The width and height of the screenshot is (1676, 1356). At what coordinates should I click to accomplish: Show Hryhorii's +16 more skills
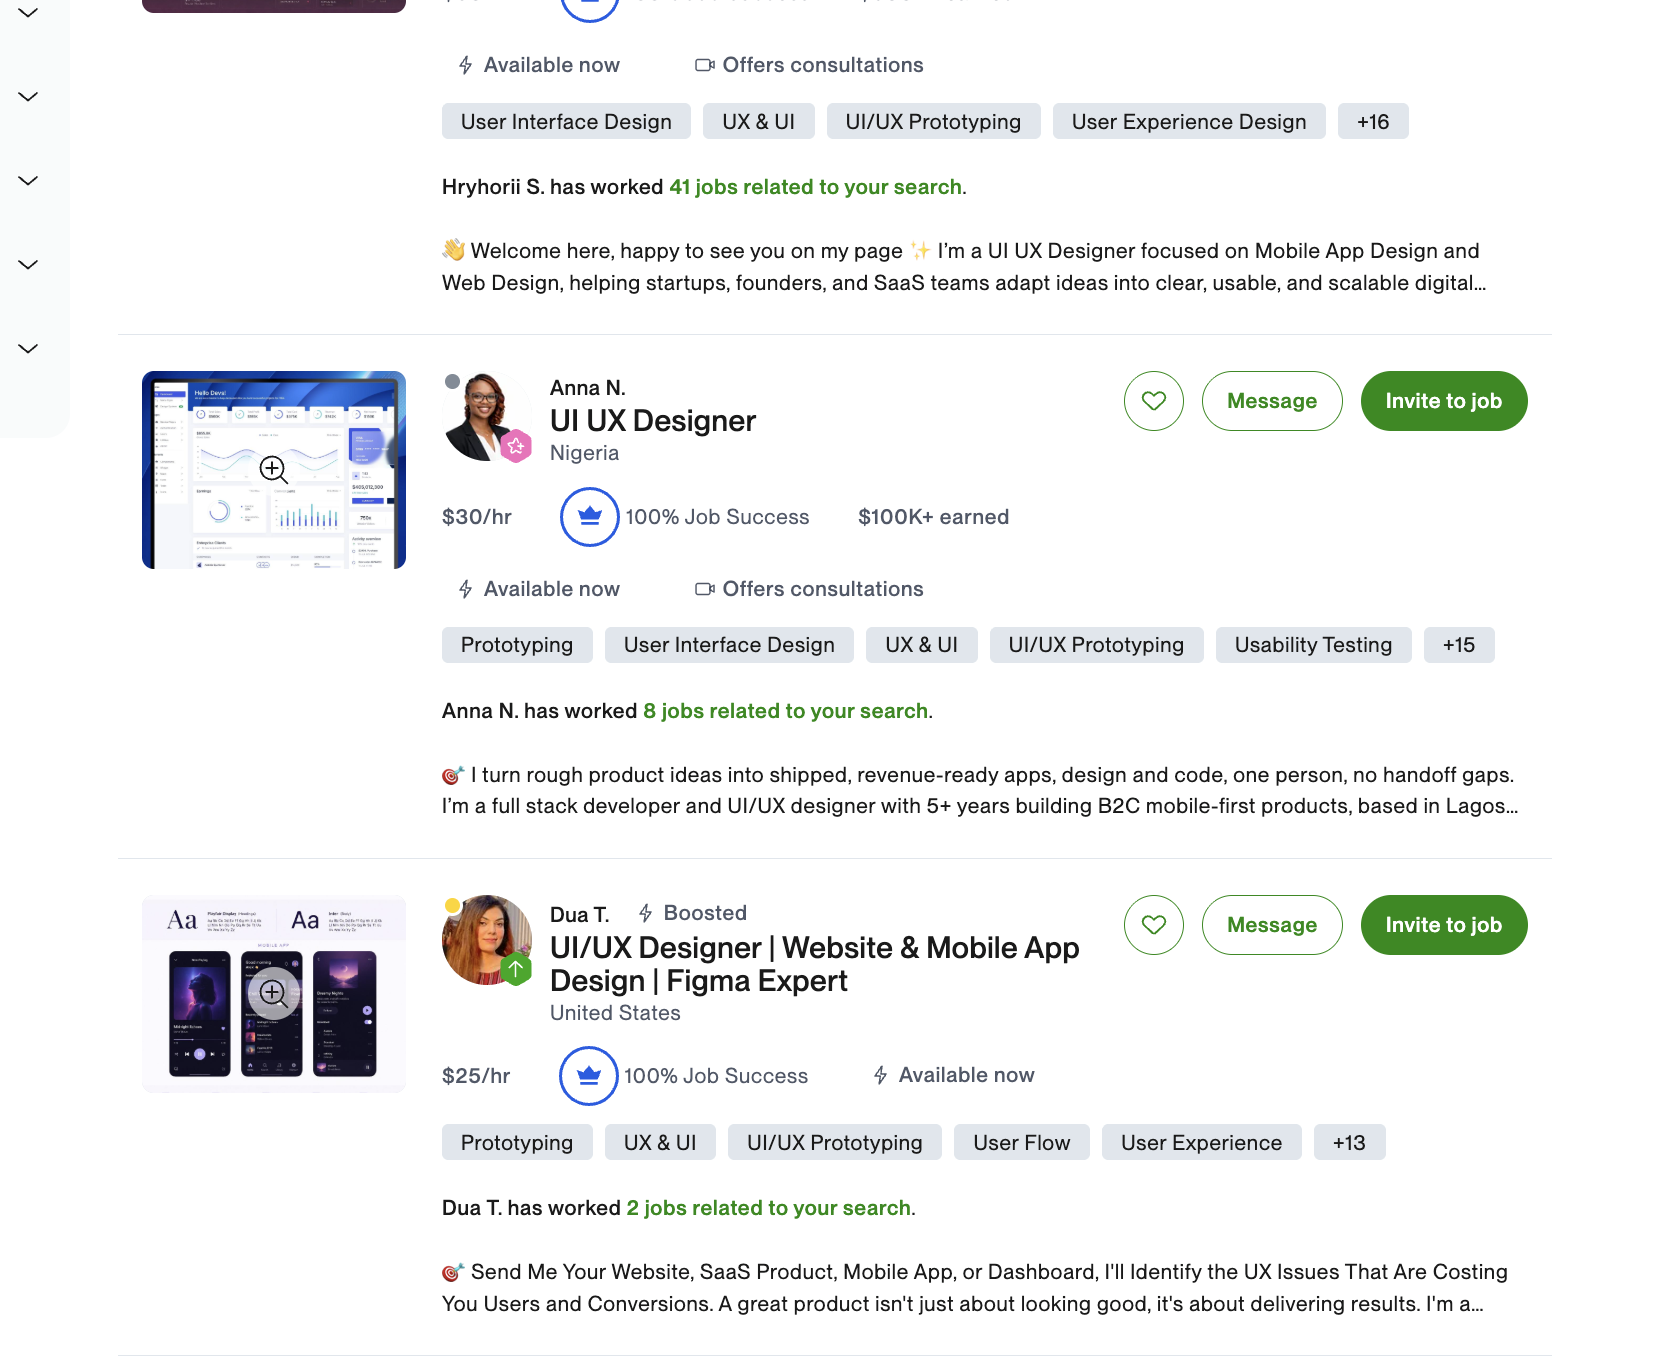tap(1373, 121)
